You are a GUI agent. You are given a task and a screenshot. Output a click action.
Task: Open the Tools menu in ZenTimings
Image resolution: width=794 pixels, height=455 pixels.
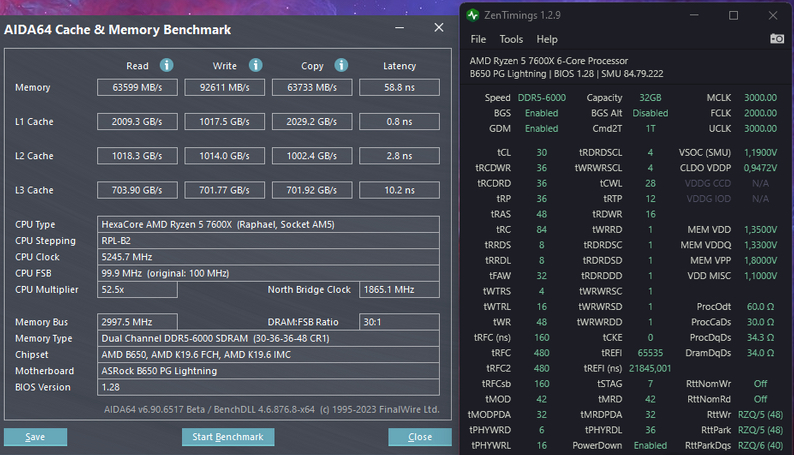point(511,39)
